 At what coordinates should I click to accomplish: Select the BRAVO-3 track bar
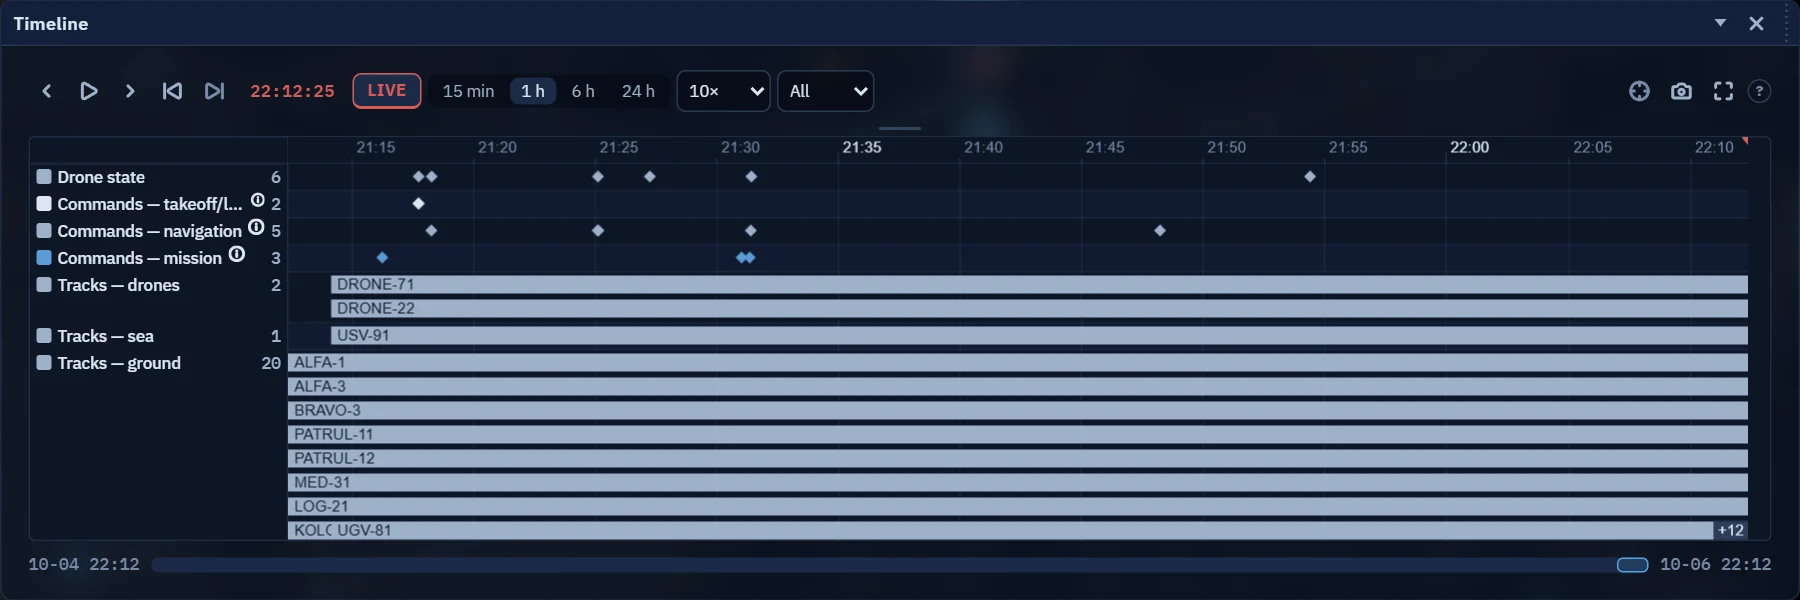click(1018, 410)
